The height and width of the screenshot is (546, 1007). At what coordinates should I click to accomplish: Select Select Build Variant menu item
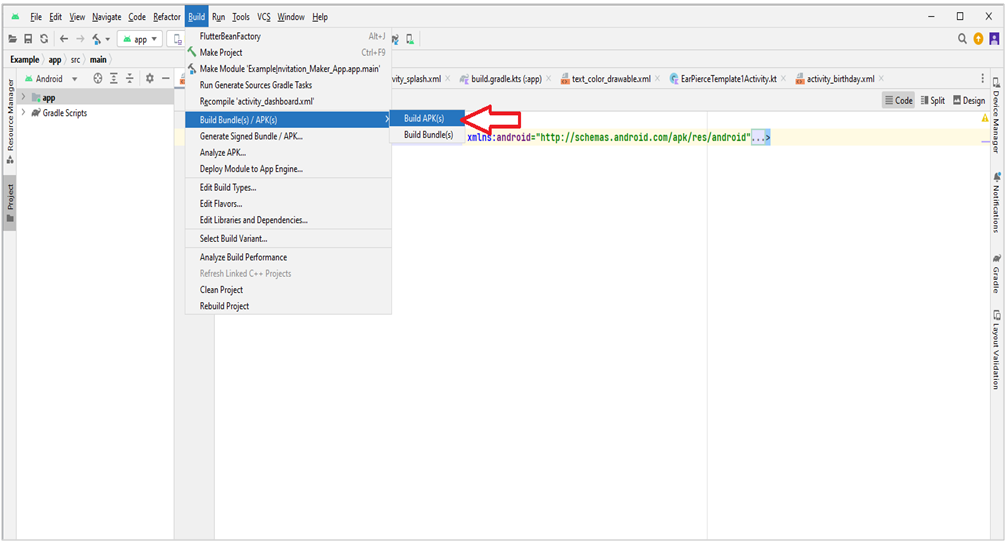tap(288, 238)
